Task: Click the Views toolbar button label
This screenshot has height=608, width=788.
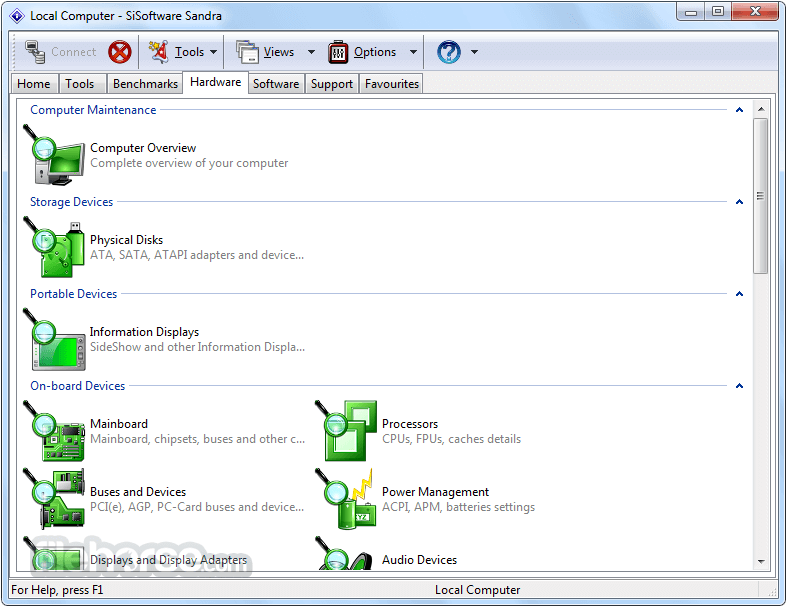Action: 279,52
